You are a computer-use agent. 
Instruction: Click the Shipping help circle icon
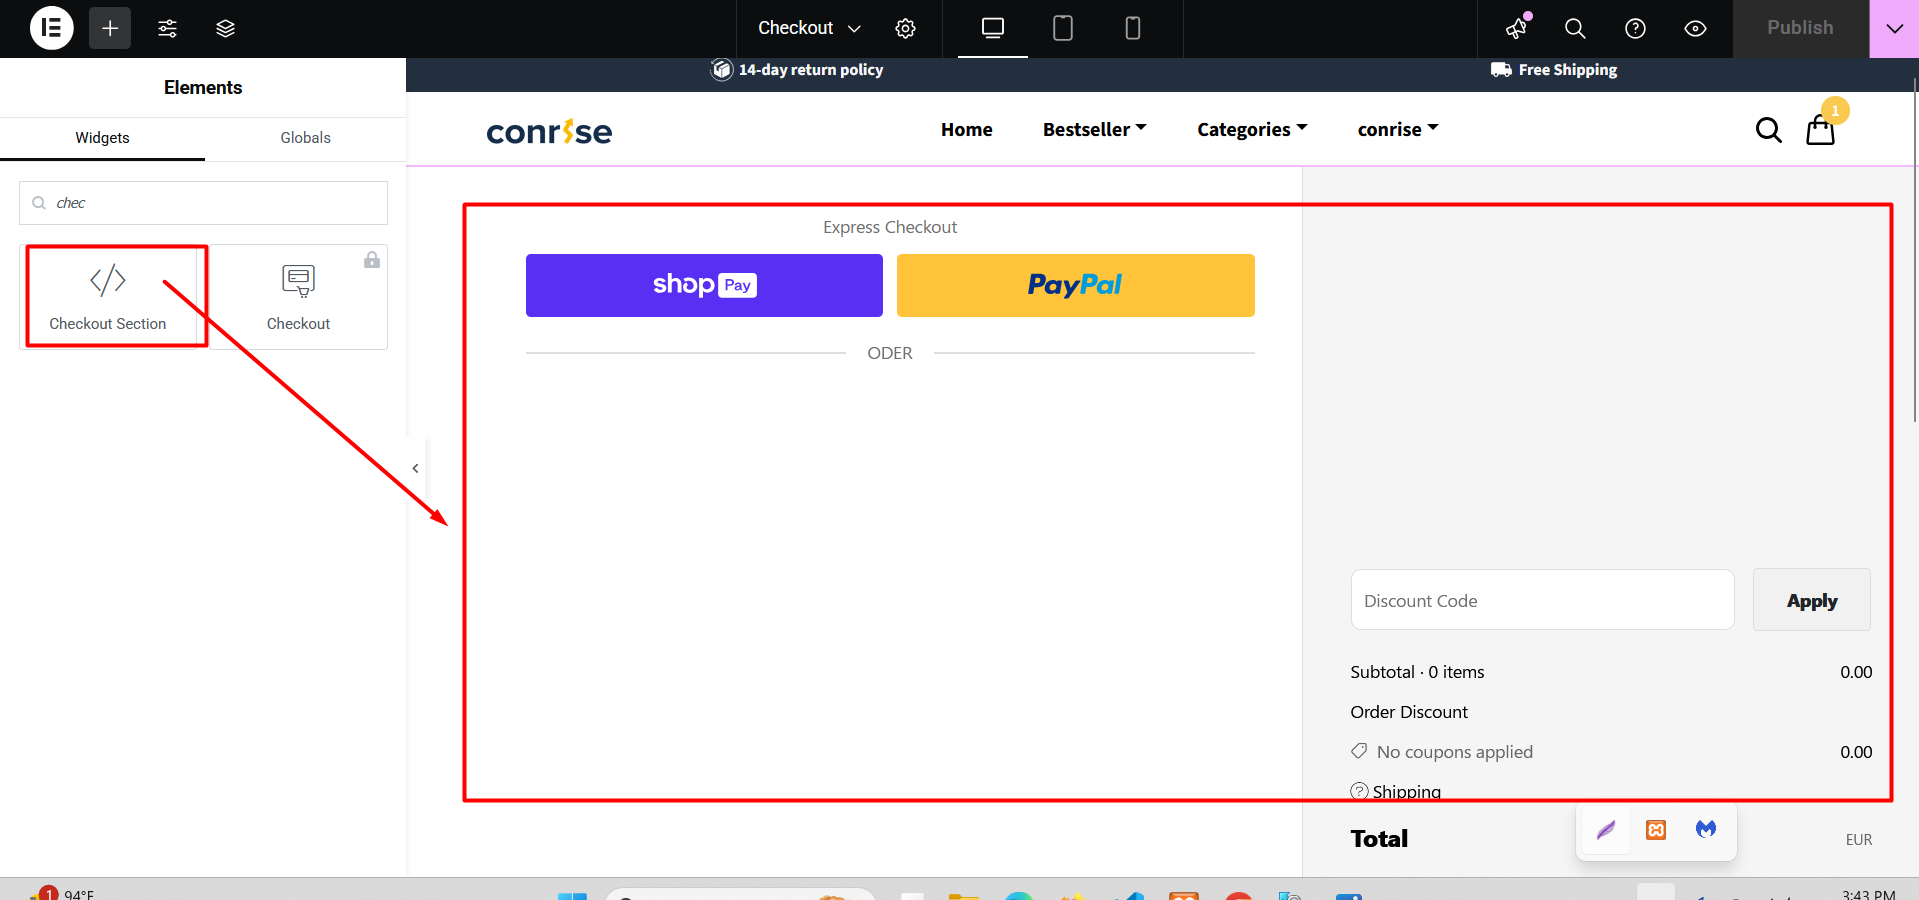click(1359, 791)
